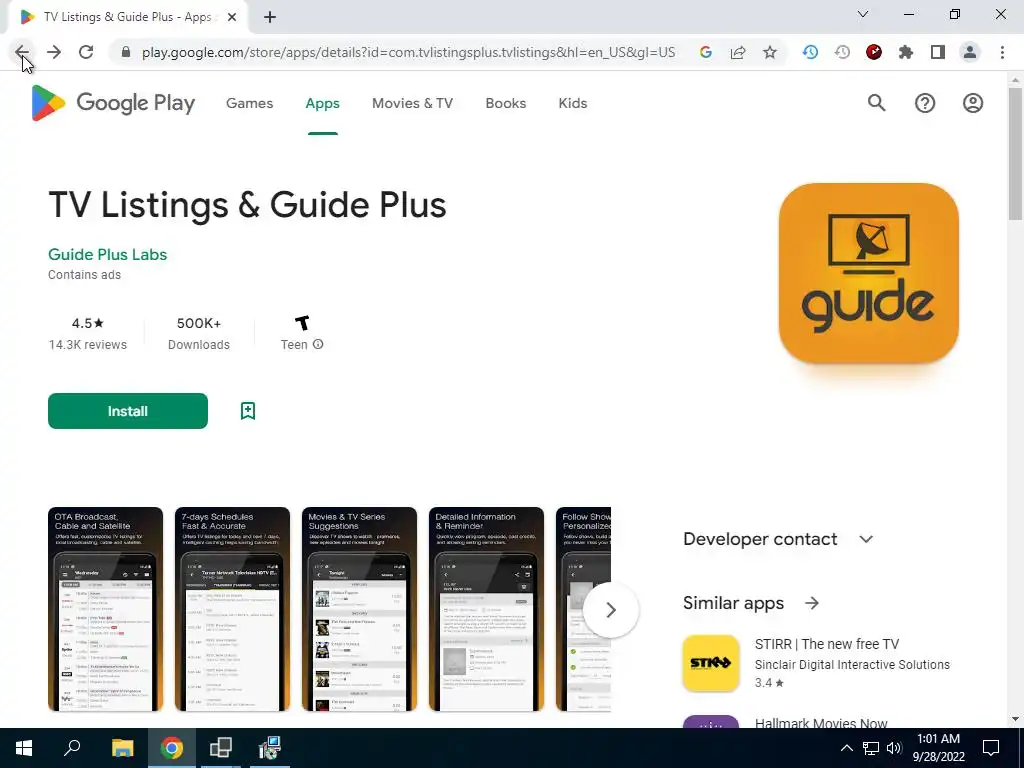Image resolution: width=1024 pixels, height=768 pixels.
Task: Open the Kids tab
Action: 573,103
